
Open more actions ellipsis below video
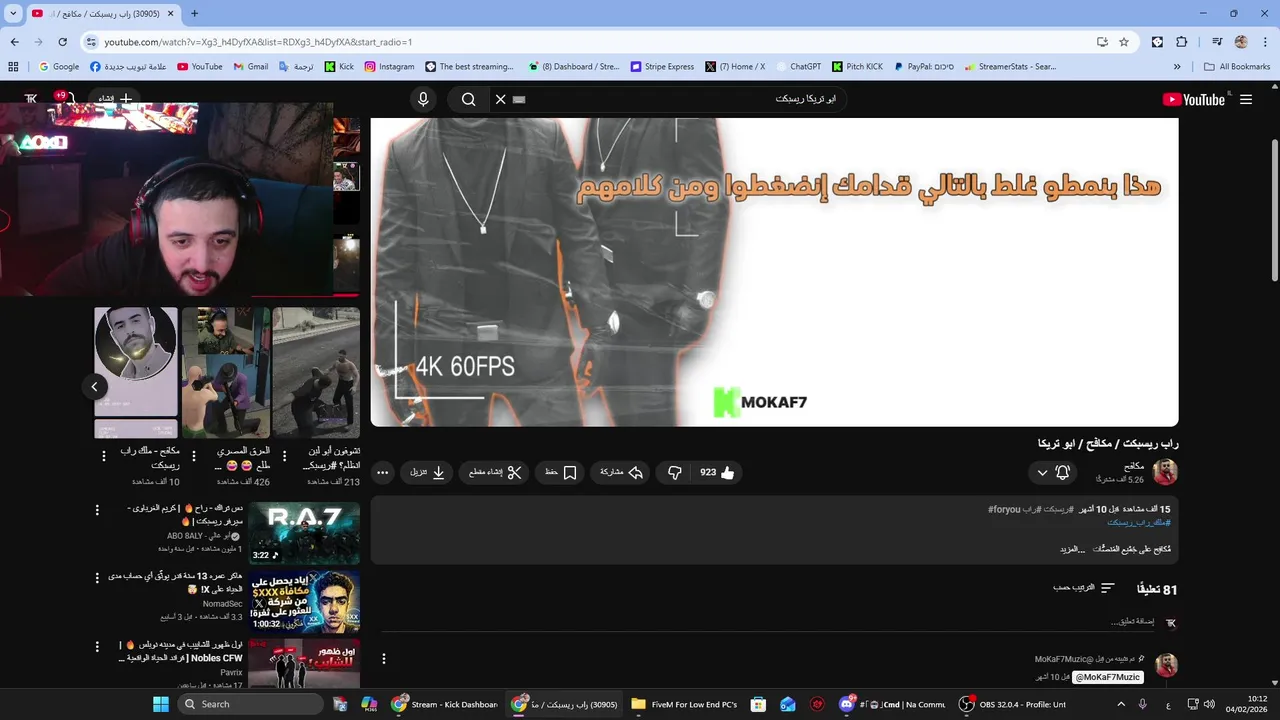(382, 472)
